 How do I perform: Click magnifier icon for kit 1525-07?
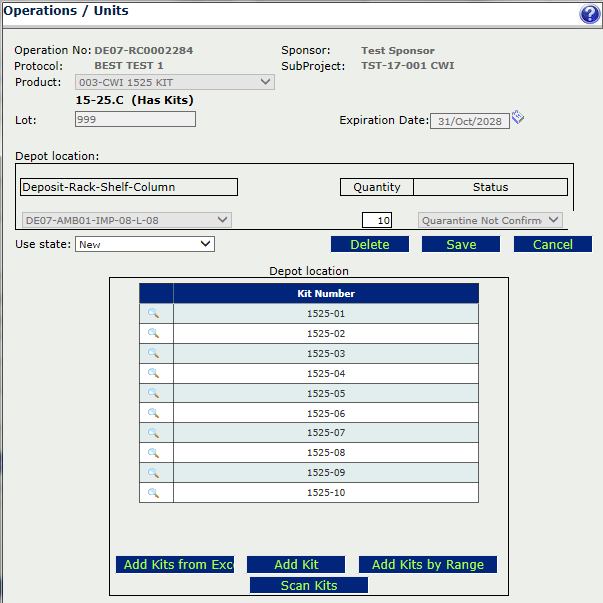(x=153, y=433)
